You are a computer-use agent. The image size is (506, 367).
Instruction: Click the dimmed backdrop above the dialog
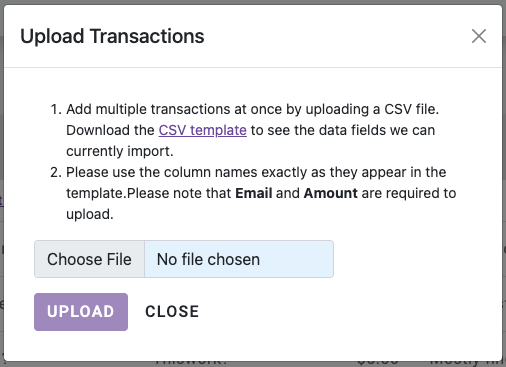253,2
